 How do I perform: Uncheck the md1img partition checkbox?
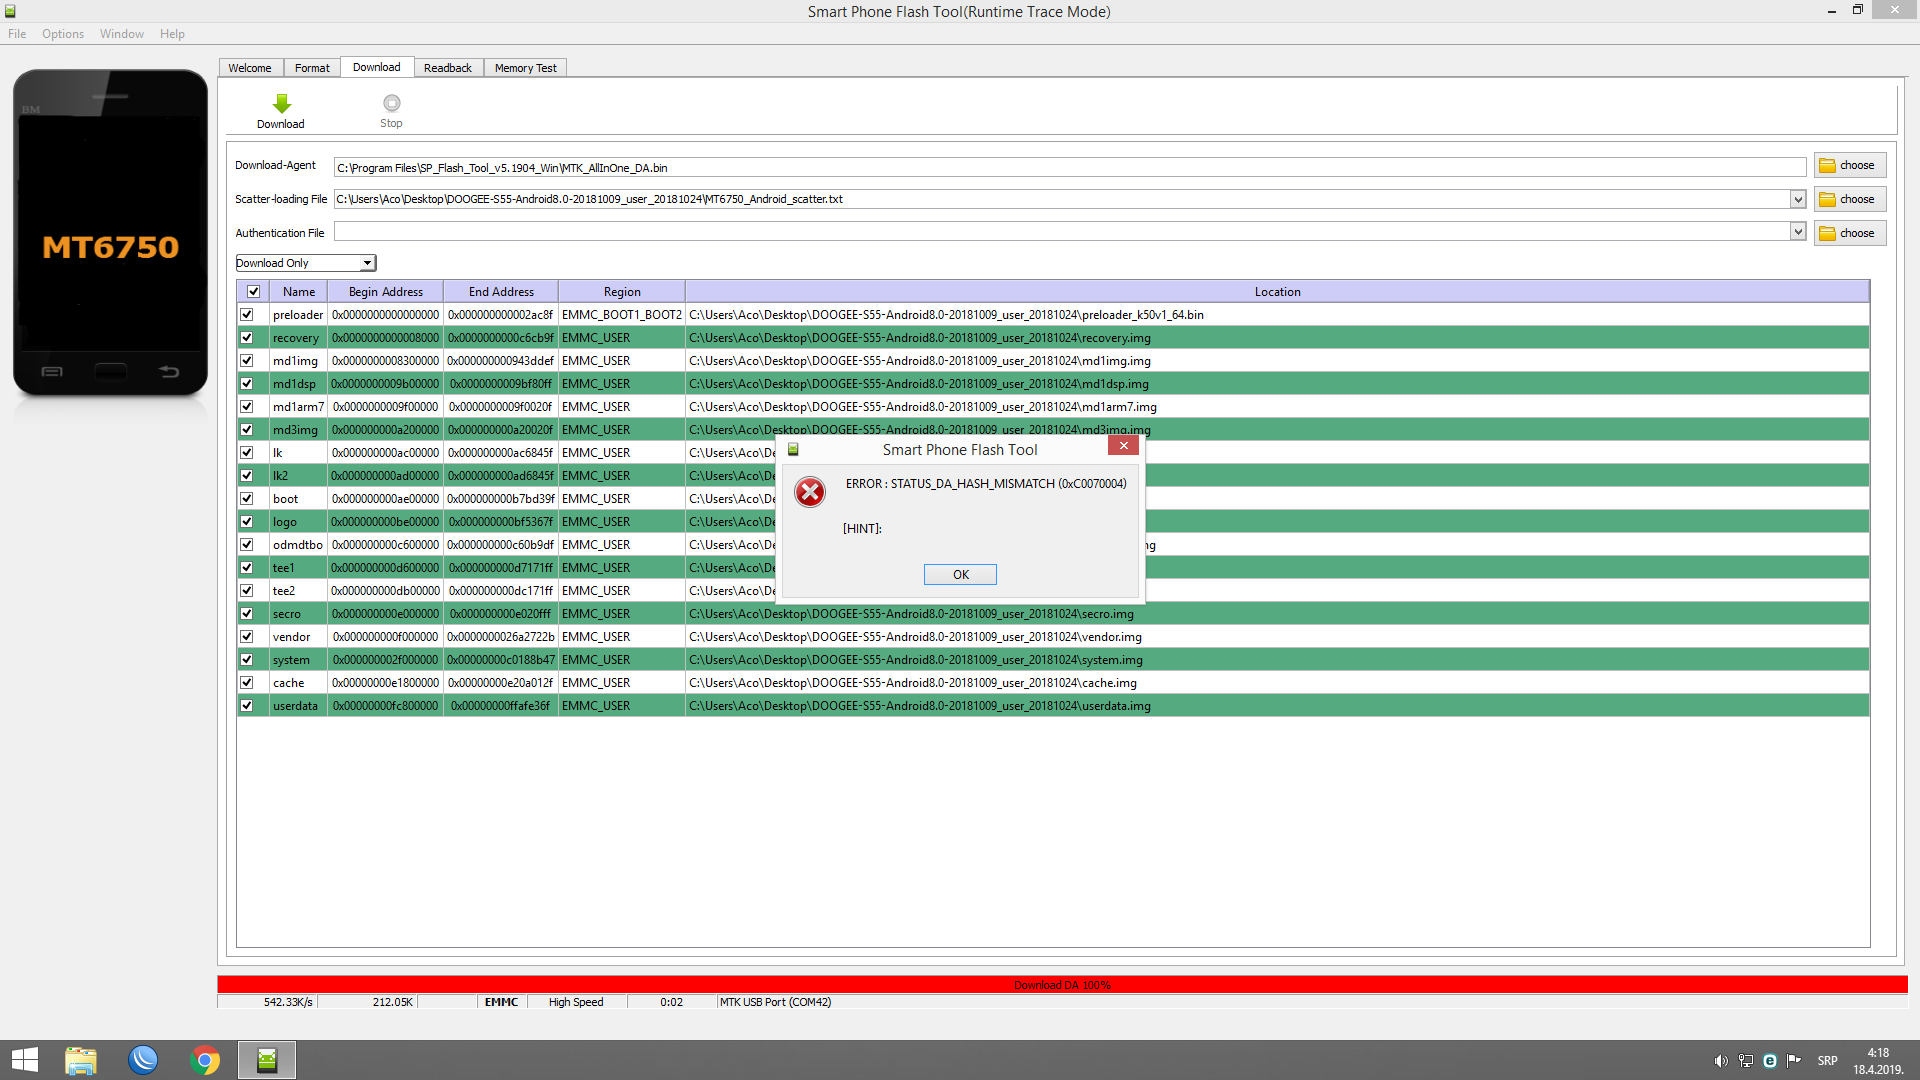[x=247, y=361]
